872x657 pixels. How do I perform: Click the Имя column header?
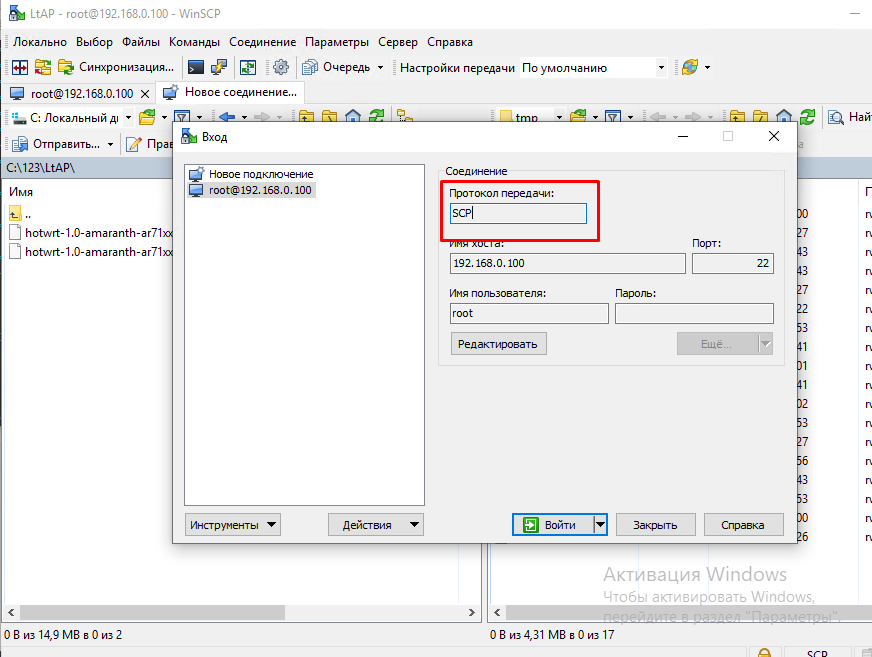tap(21, 192)
